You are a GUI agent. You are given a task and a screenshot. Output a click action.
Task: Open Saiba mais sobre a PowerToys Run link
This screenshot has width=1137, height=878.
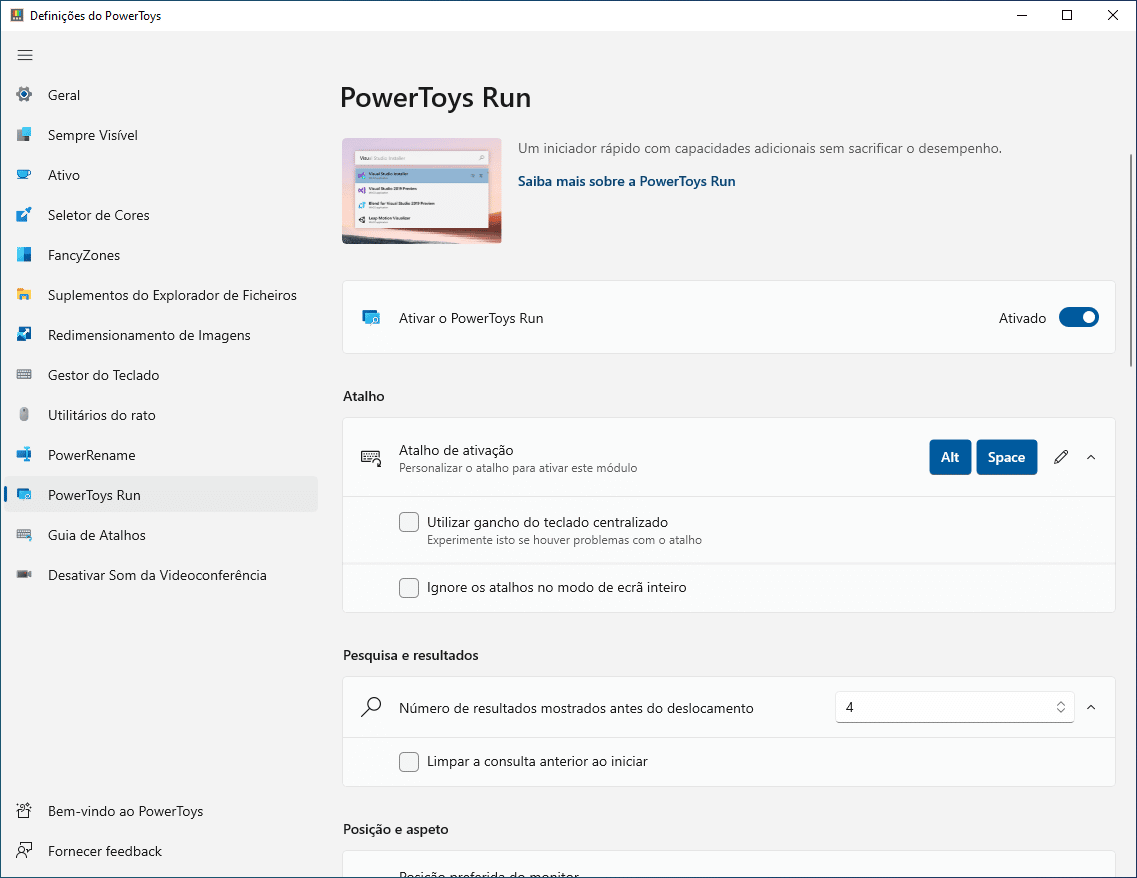[x=627, y=181]
